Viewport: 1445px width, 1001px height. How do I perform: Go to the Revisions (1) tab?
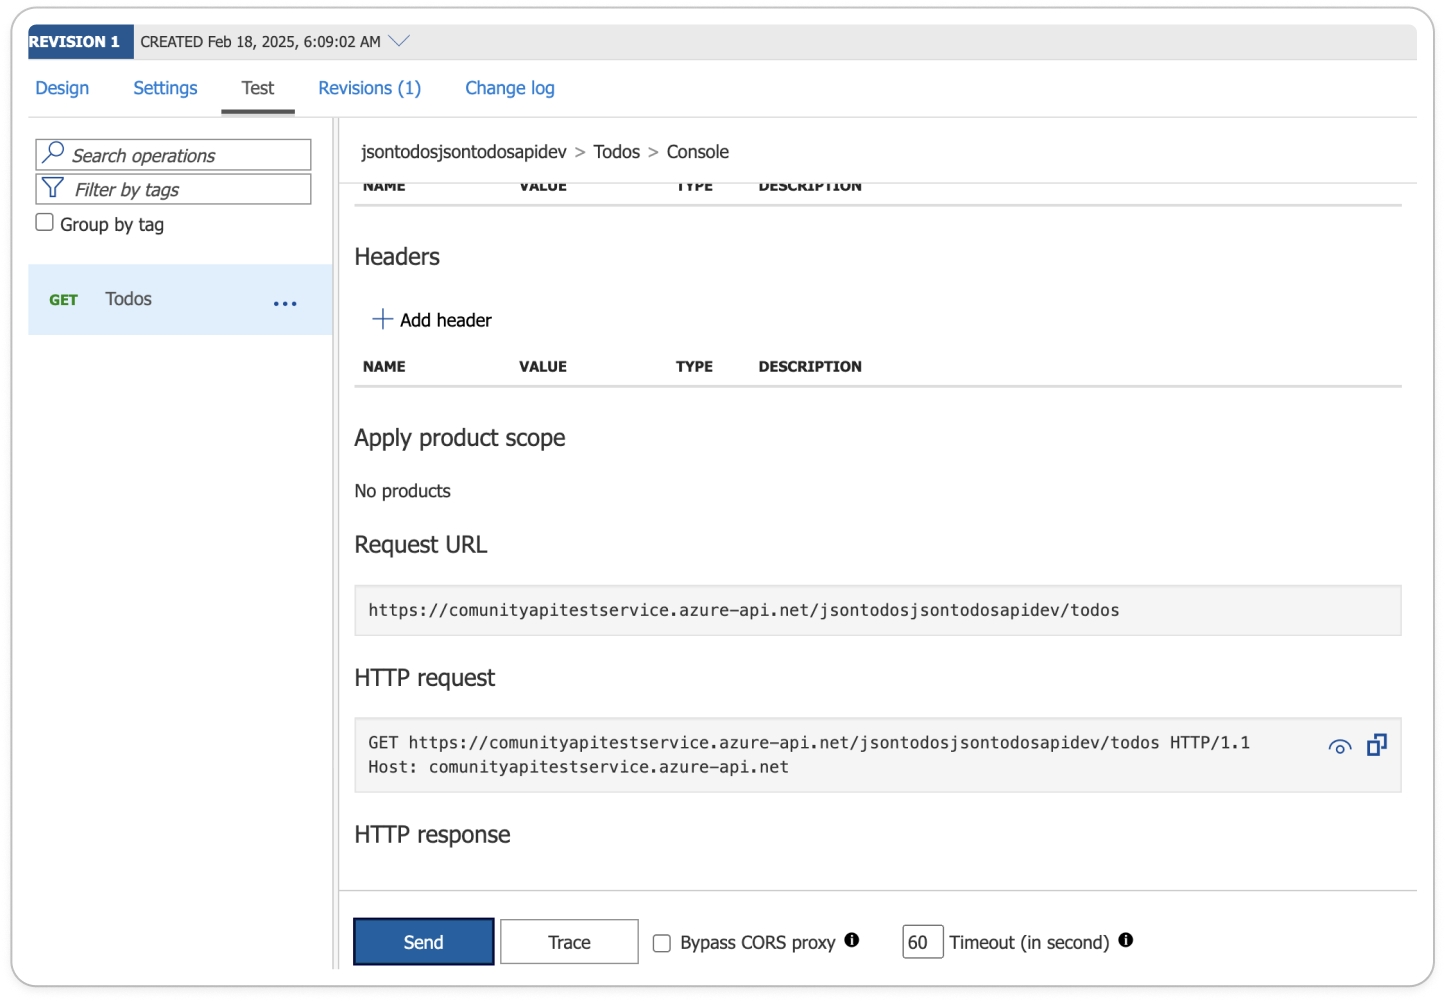[x=369, y=88]
